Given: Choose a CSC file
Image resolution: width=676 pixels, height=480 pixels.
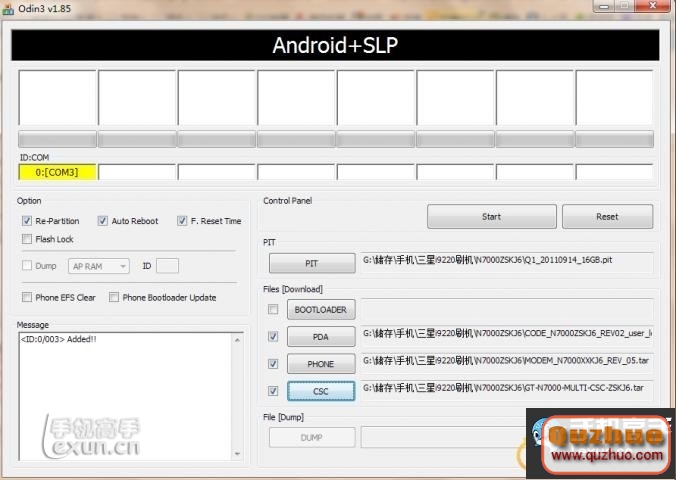Looking at the screenshot, I should point(321,391).
